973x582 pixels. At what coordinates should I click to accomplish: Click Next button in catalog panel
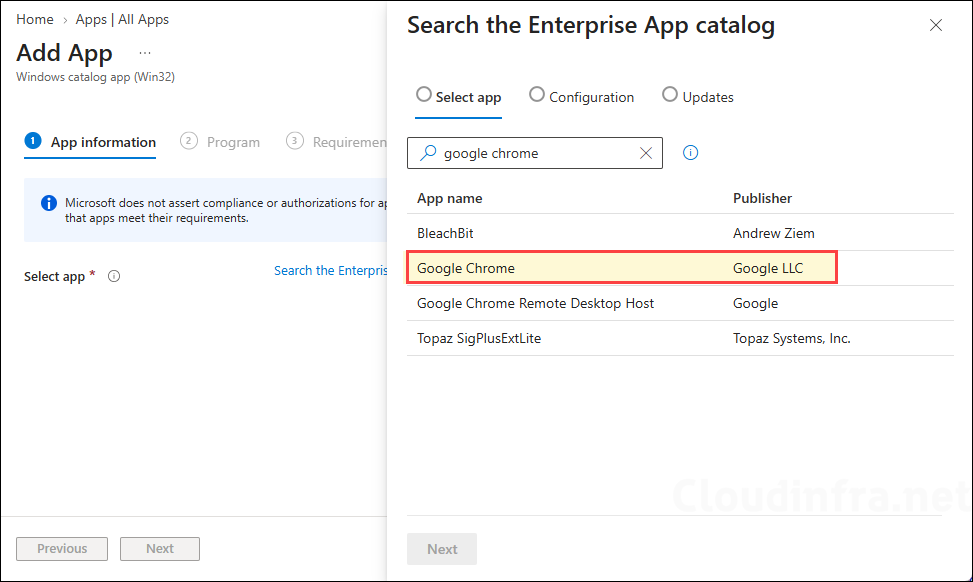click(442, 549)
